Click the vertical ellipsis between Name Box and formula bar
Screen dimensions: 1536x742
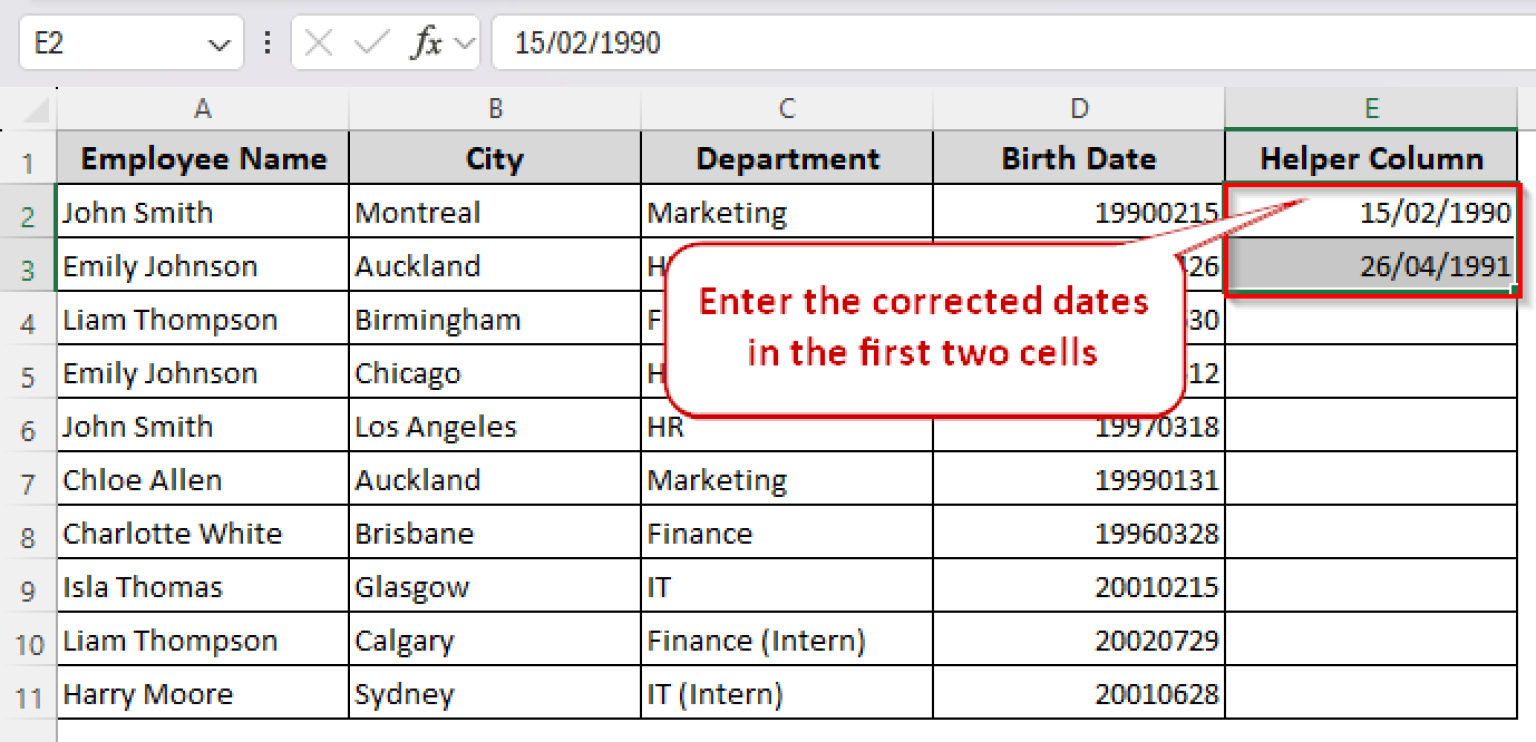(x=266, y=42)
